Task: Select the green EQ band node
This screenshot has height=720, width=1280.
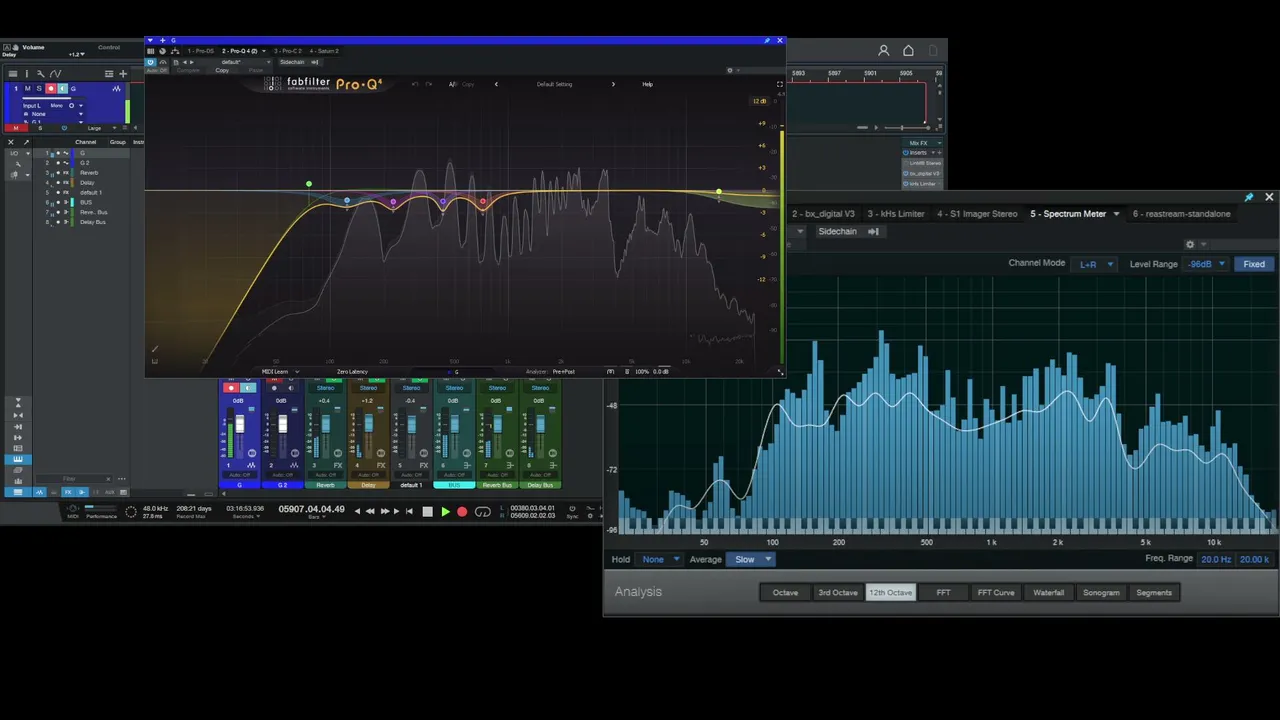Action: point(309,184)
